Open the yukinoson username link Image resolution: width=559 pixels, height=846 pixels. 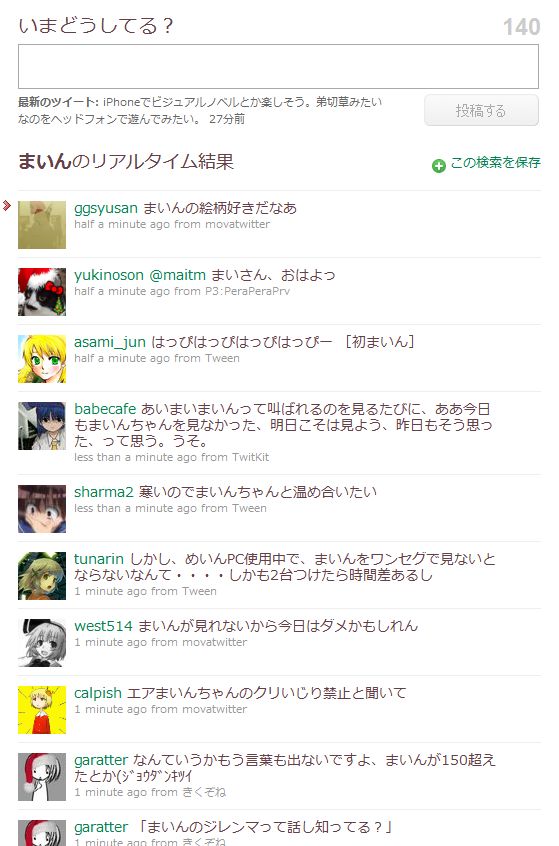tap(109, 275)
